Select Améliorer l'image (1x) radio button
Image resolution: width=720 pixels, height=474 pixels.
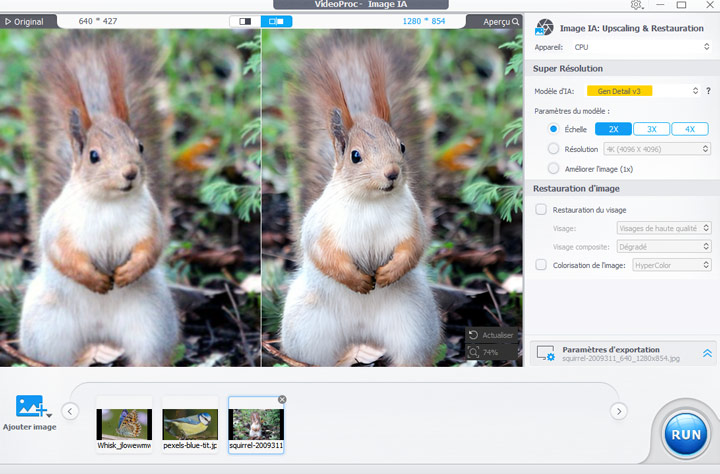pyautogui.click(x=553, y=169)
